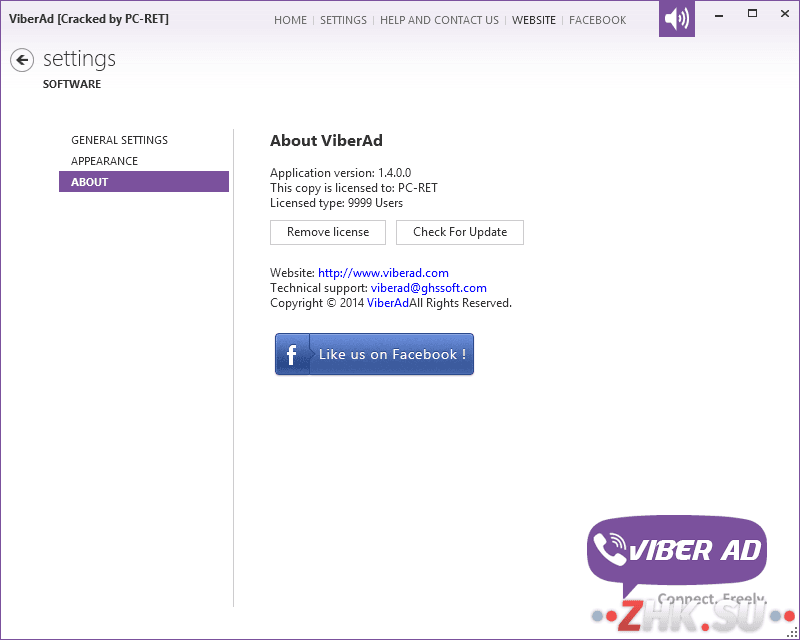Mute sound with the purple speaker icon
The image size is (800, 640).
[x=677, y=19]
